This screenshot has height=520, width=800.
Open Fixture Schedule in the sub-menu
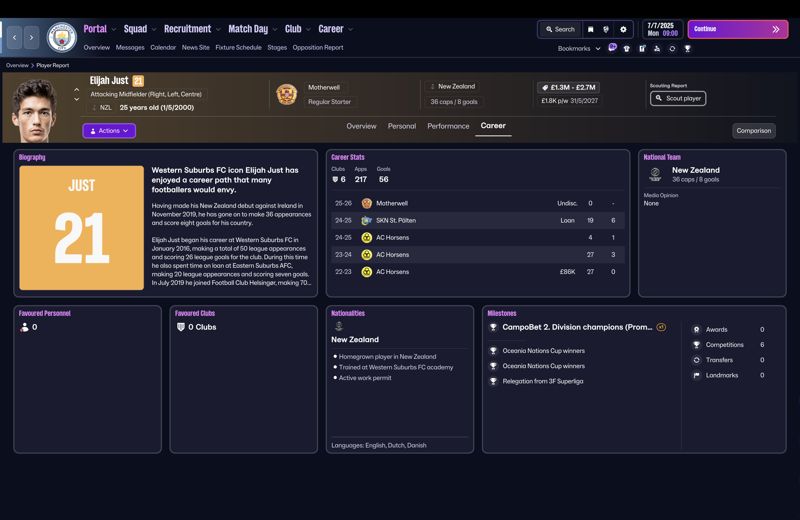(238, 47)
